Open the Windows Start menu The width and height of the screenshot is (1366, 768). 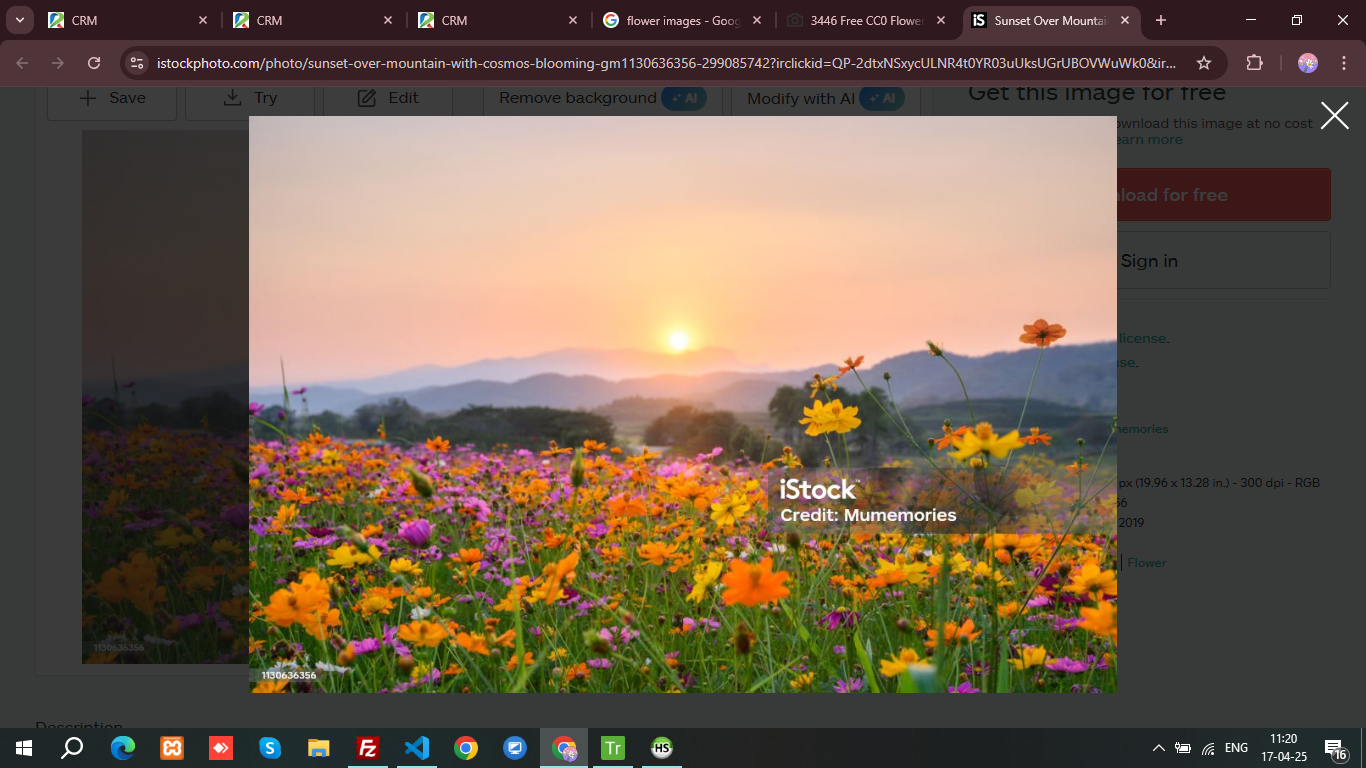[x=24, y=748]
